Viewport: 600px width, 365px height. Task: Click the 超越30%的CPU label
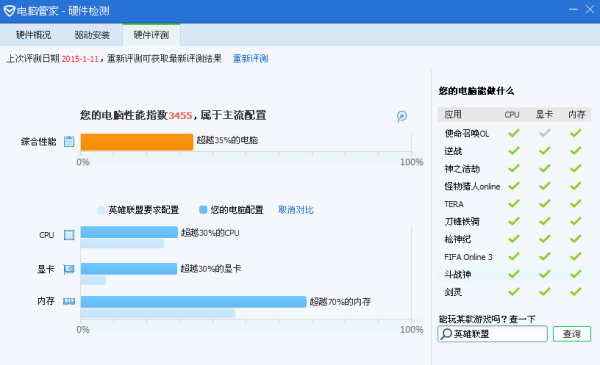pyautogui.click(x=210, y=233)
